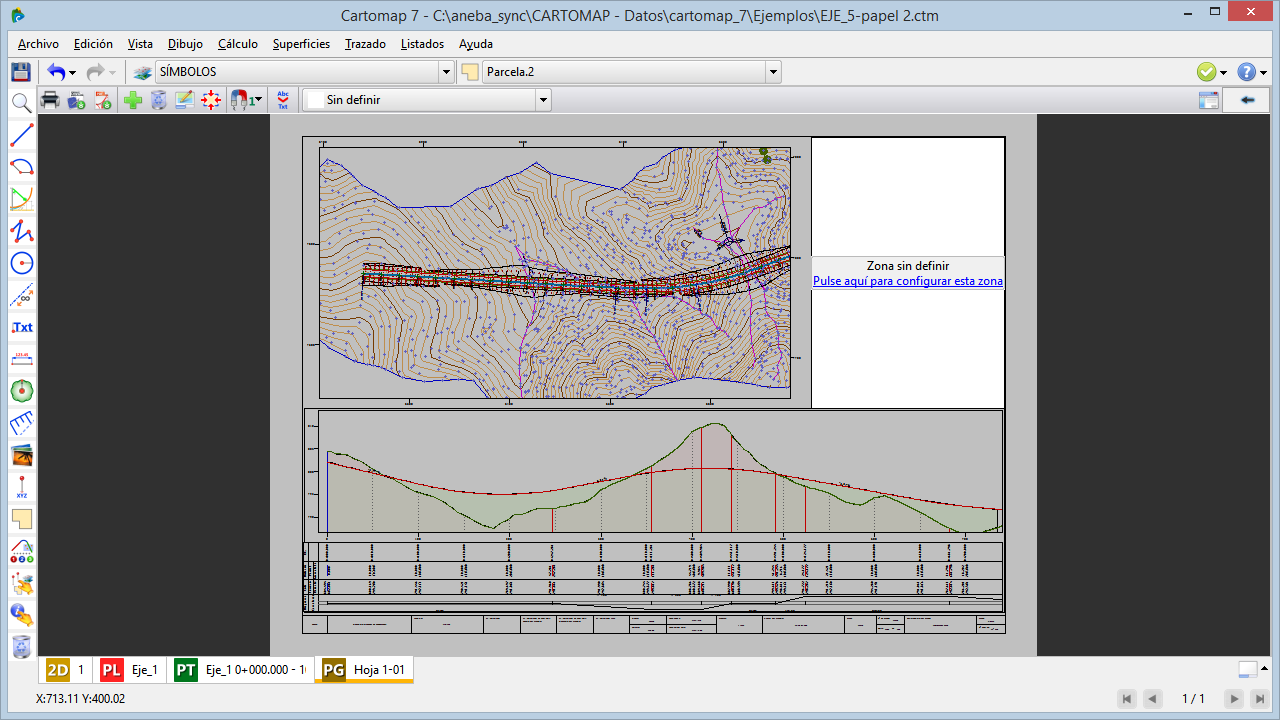This screenshot has height=720, width=1280.
Task: Expand the Parcela.2 dropdown list
Action: (x=773, y=72)
